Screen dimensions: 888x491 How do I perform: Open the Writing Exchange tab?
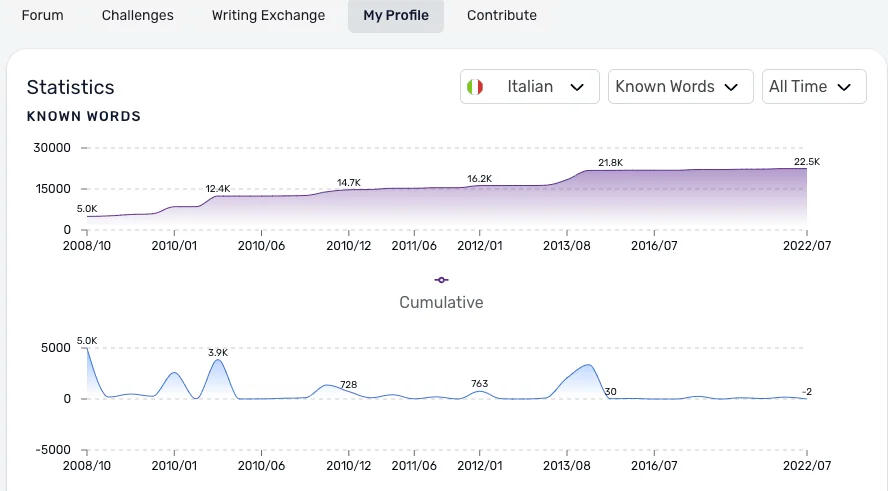pos(268,15)
